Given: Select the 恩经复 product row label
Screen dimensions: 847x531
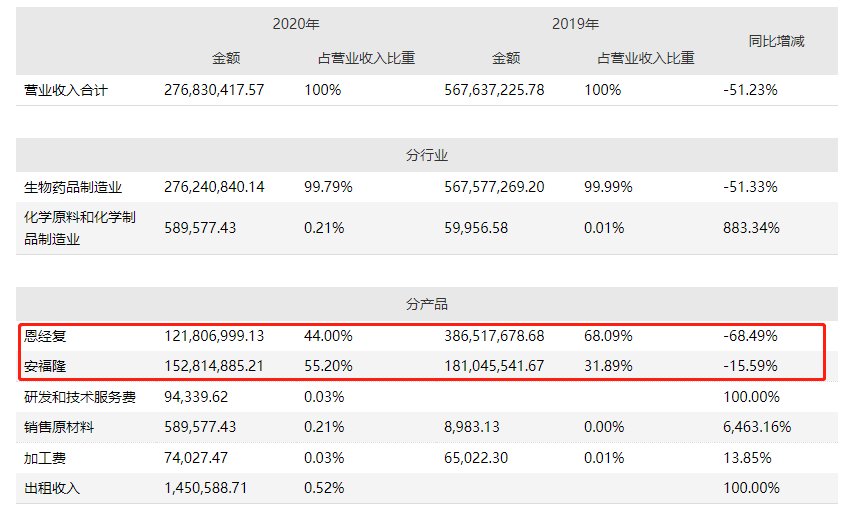Looking at the screenshot, I should click(45, 336).
